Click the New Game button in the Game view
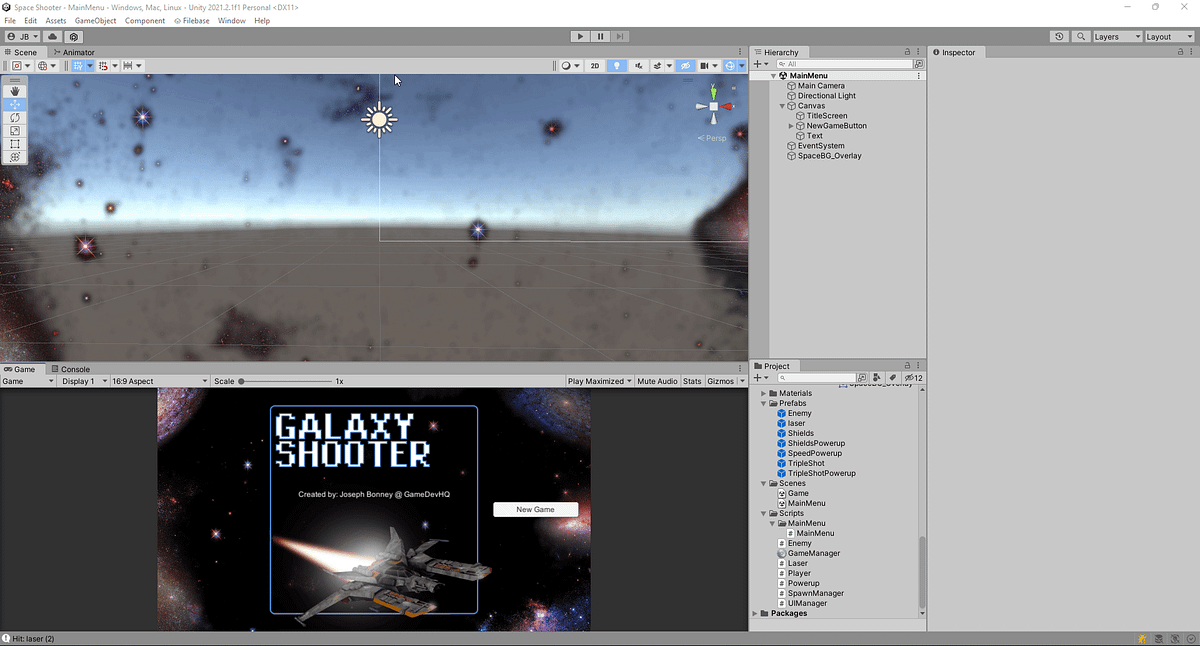The width and height of the screenshot is (1200, 646). (535, 509)
